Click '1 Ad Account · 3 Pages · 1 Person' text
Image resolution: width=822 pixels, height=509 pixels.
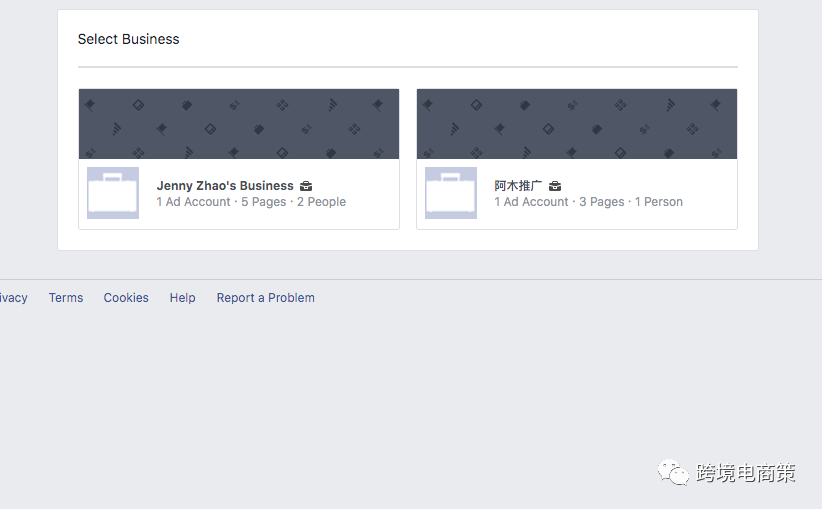point(588,202)
